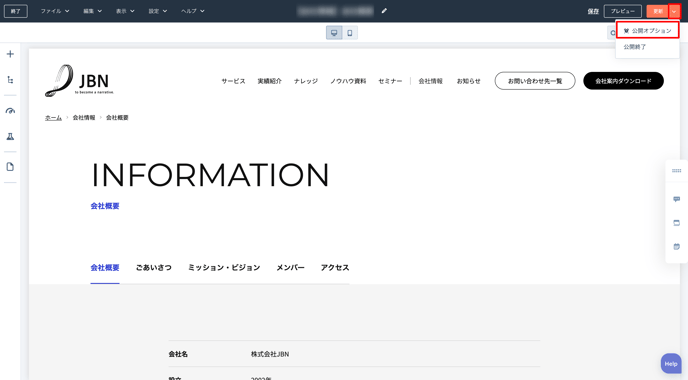
Task: Click the grid dots icon on right panel
Action: point(676,171)
